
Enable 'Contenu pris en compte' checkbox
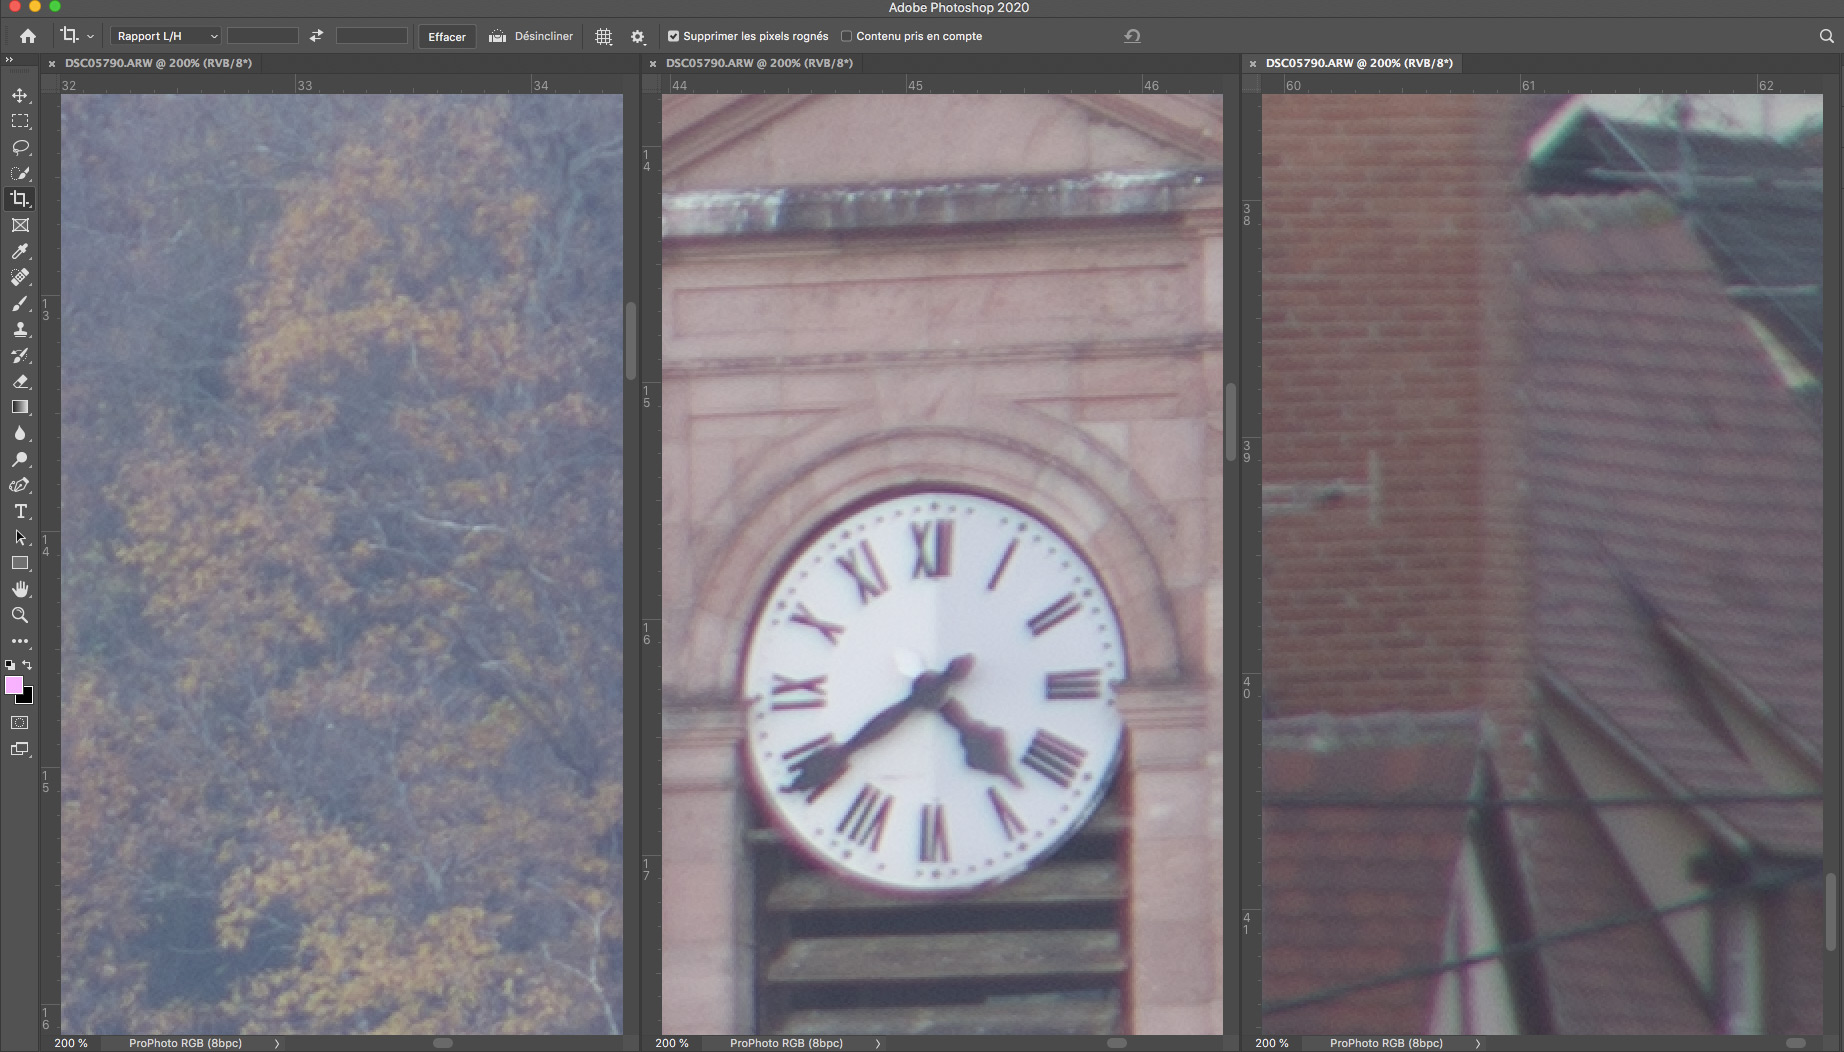pyautogui.click(x=846, y=36)
